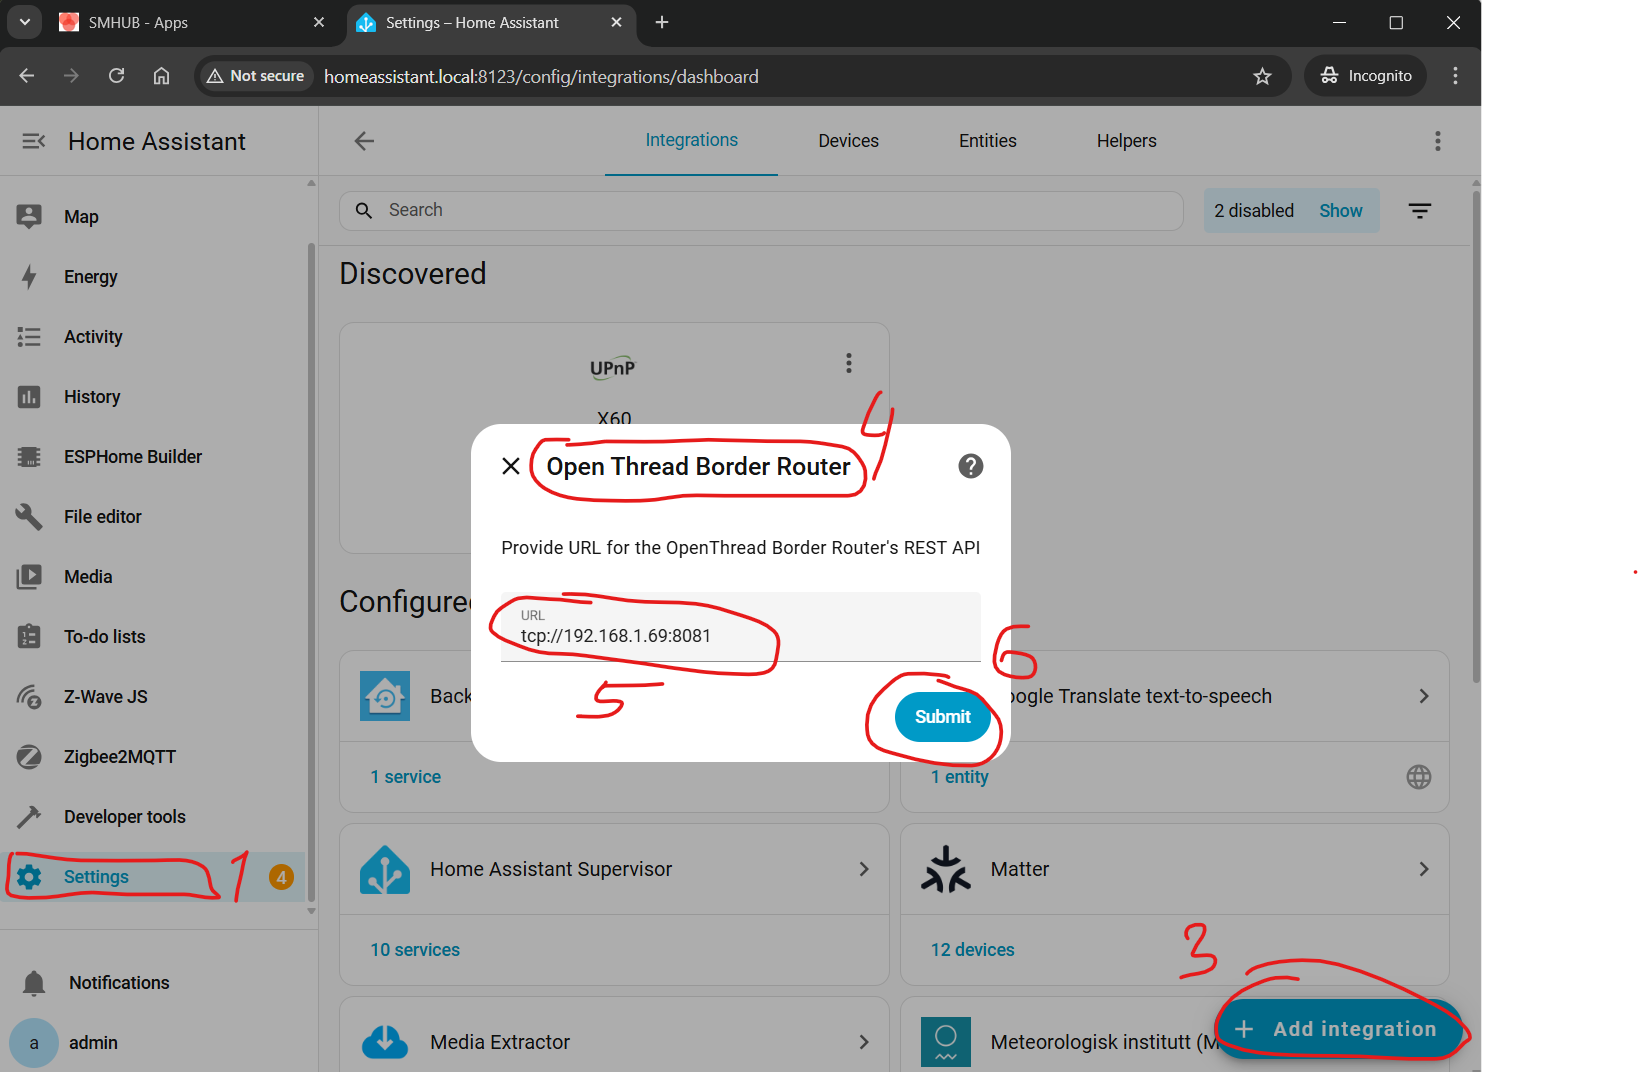
Task: Open Developer tools in the sidebar
Action: coord(124,817)
